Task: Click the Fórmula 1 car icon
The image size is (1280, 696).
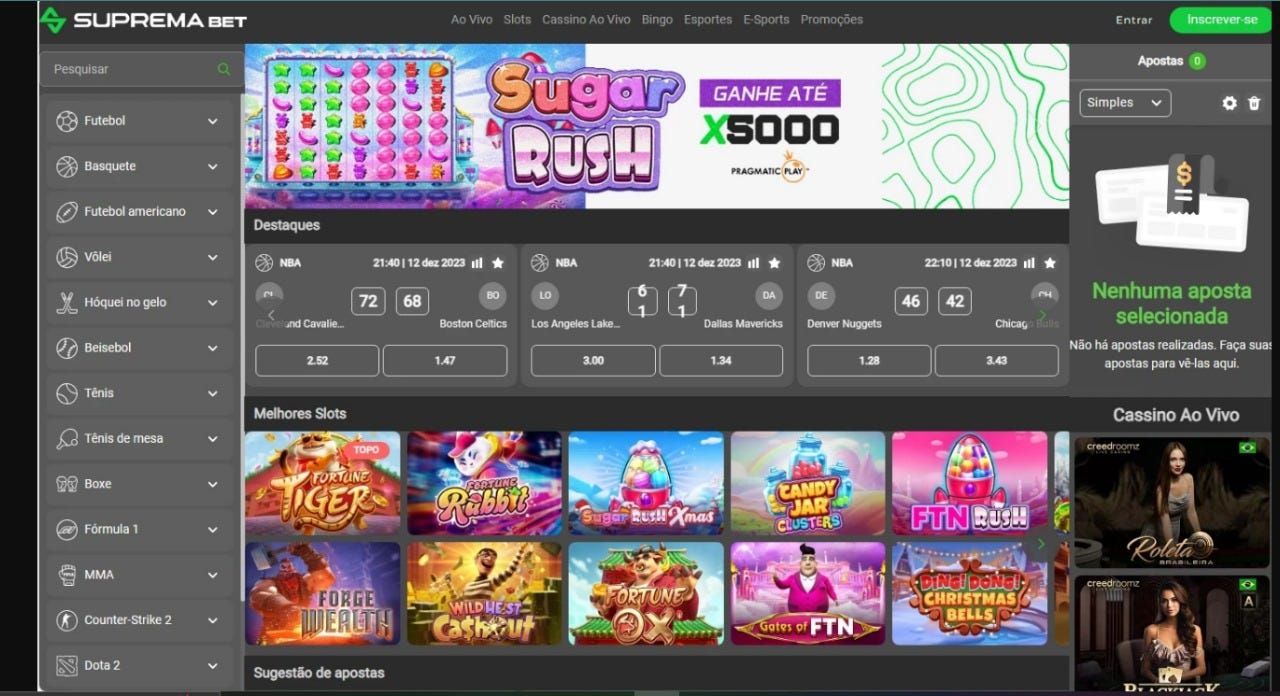Action: click(67, 529)
